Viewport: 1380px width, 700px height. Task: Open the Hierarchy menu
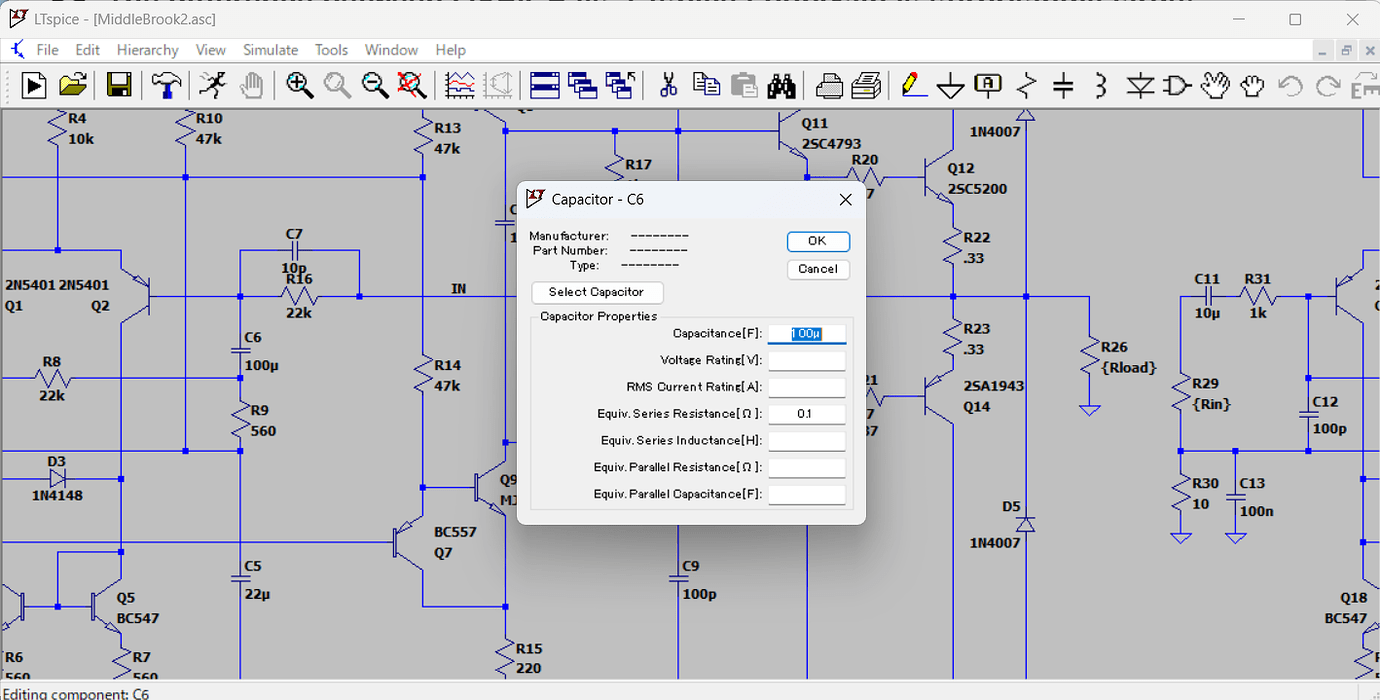point(147,50)
